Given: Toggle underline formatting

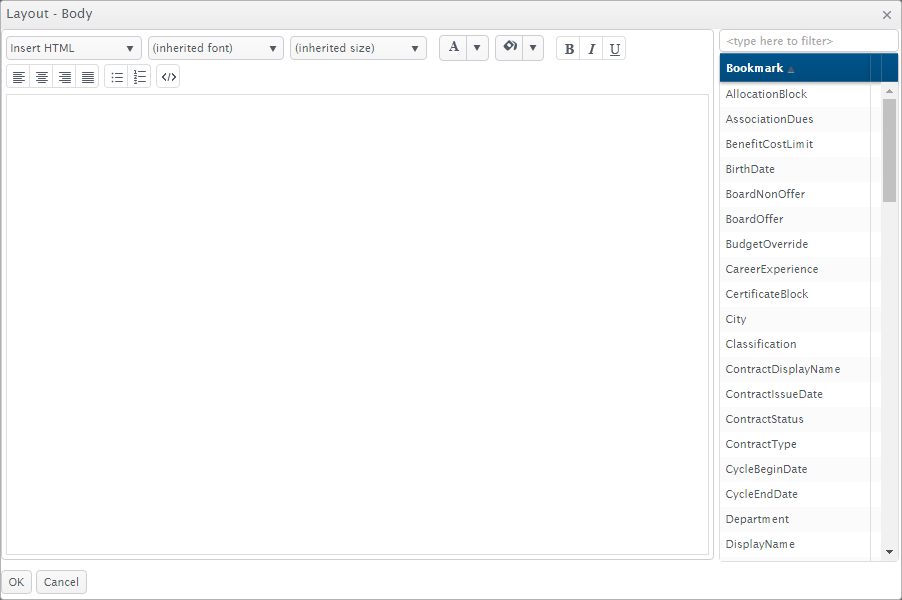Looking at the screenshot, I should (x=614, y=49).
